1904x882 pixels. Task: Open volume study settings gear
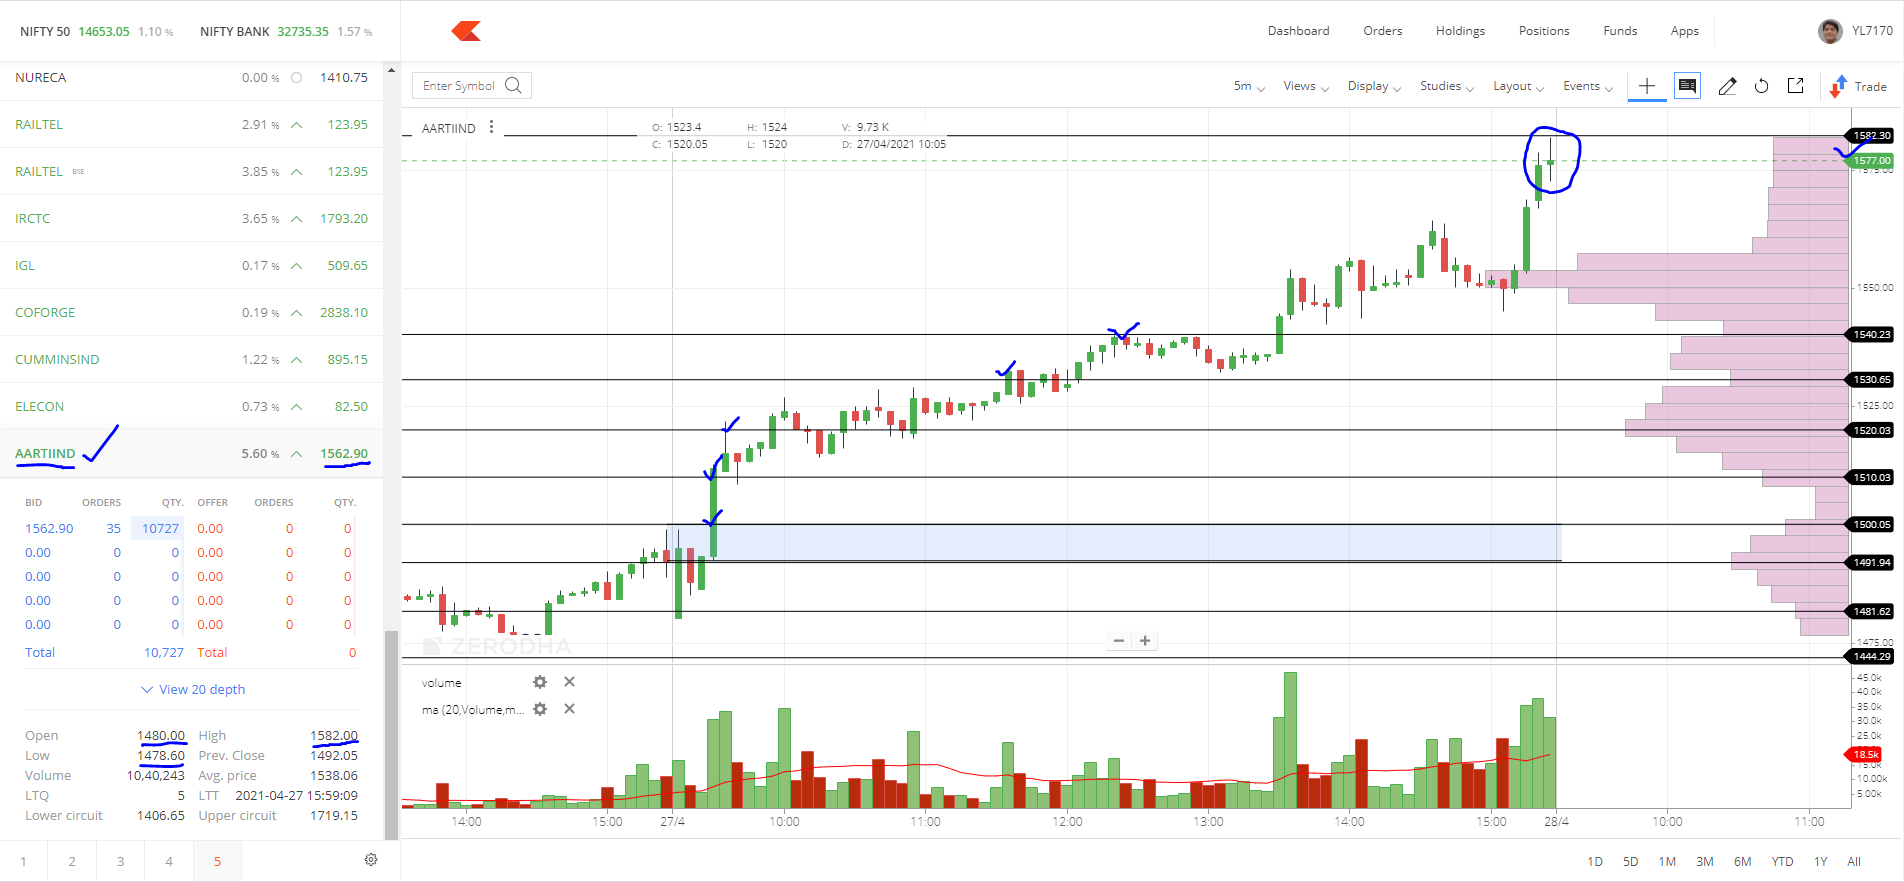[540, 682]
